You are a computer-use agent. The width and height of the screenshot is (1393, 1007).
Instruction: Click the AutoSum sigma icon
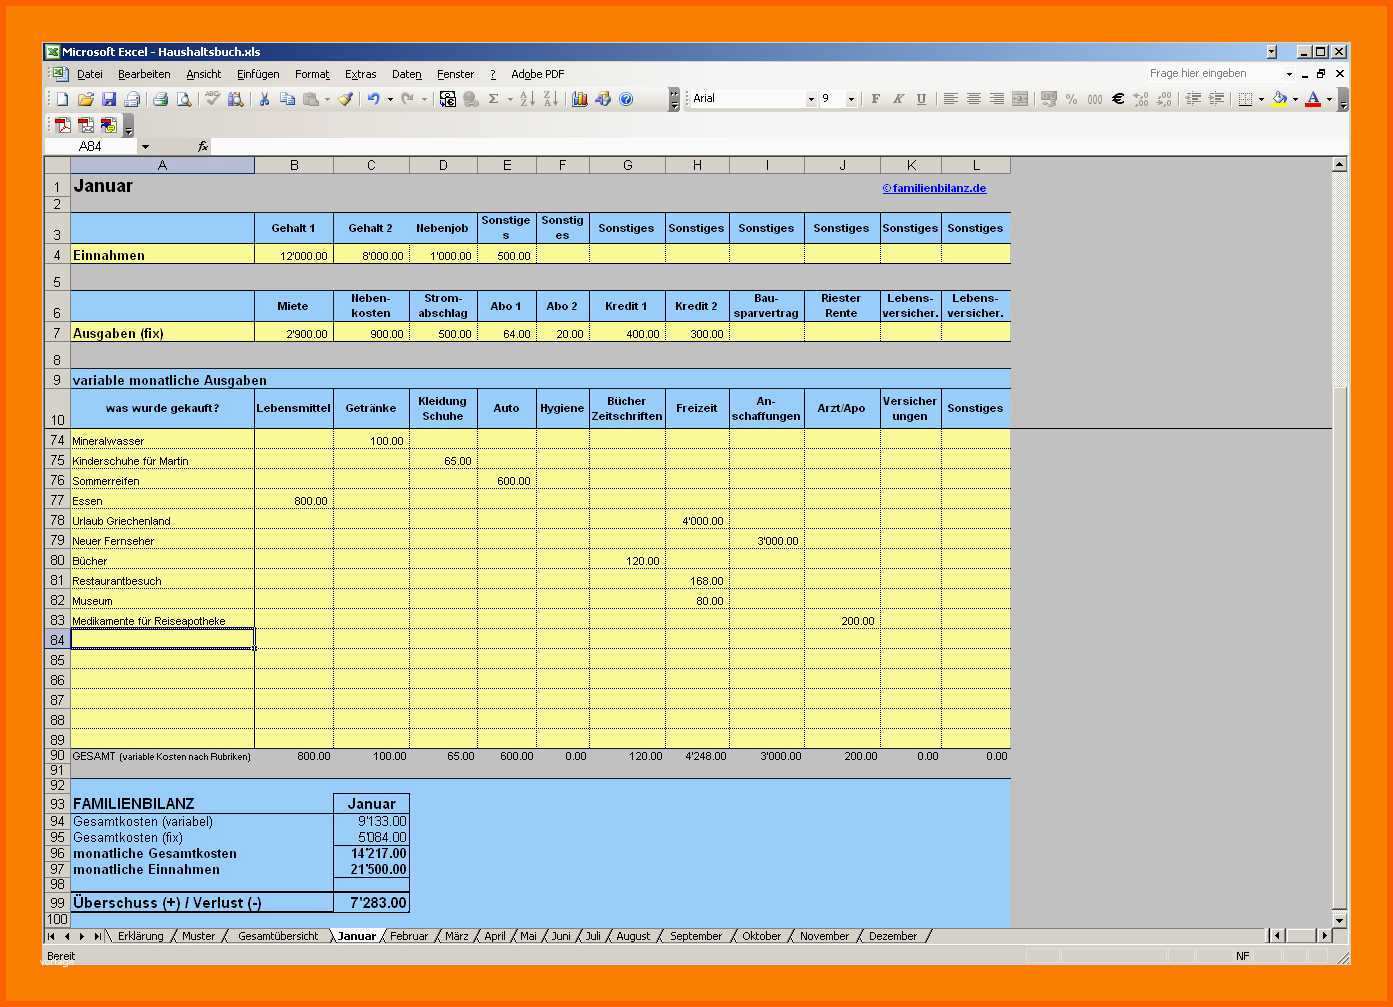494,99
